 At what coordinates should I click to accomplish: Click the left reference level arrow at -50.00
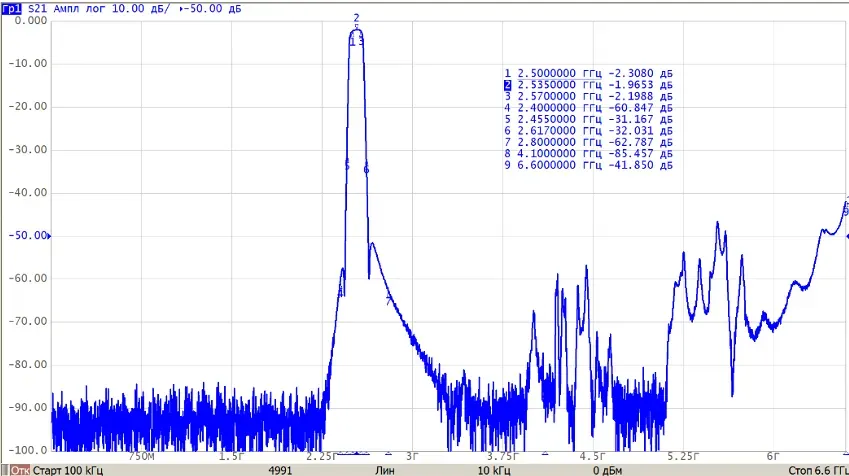49,236
